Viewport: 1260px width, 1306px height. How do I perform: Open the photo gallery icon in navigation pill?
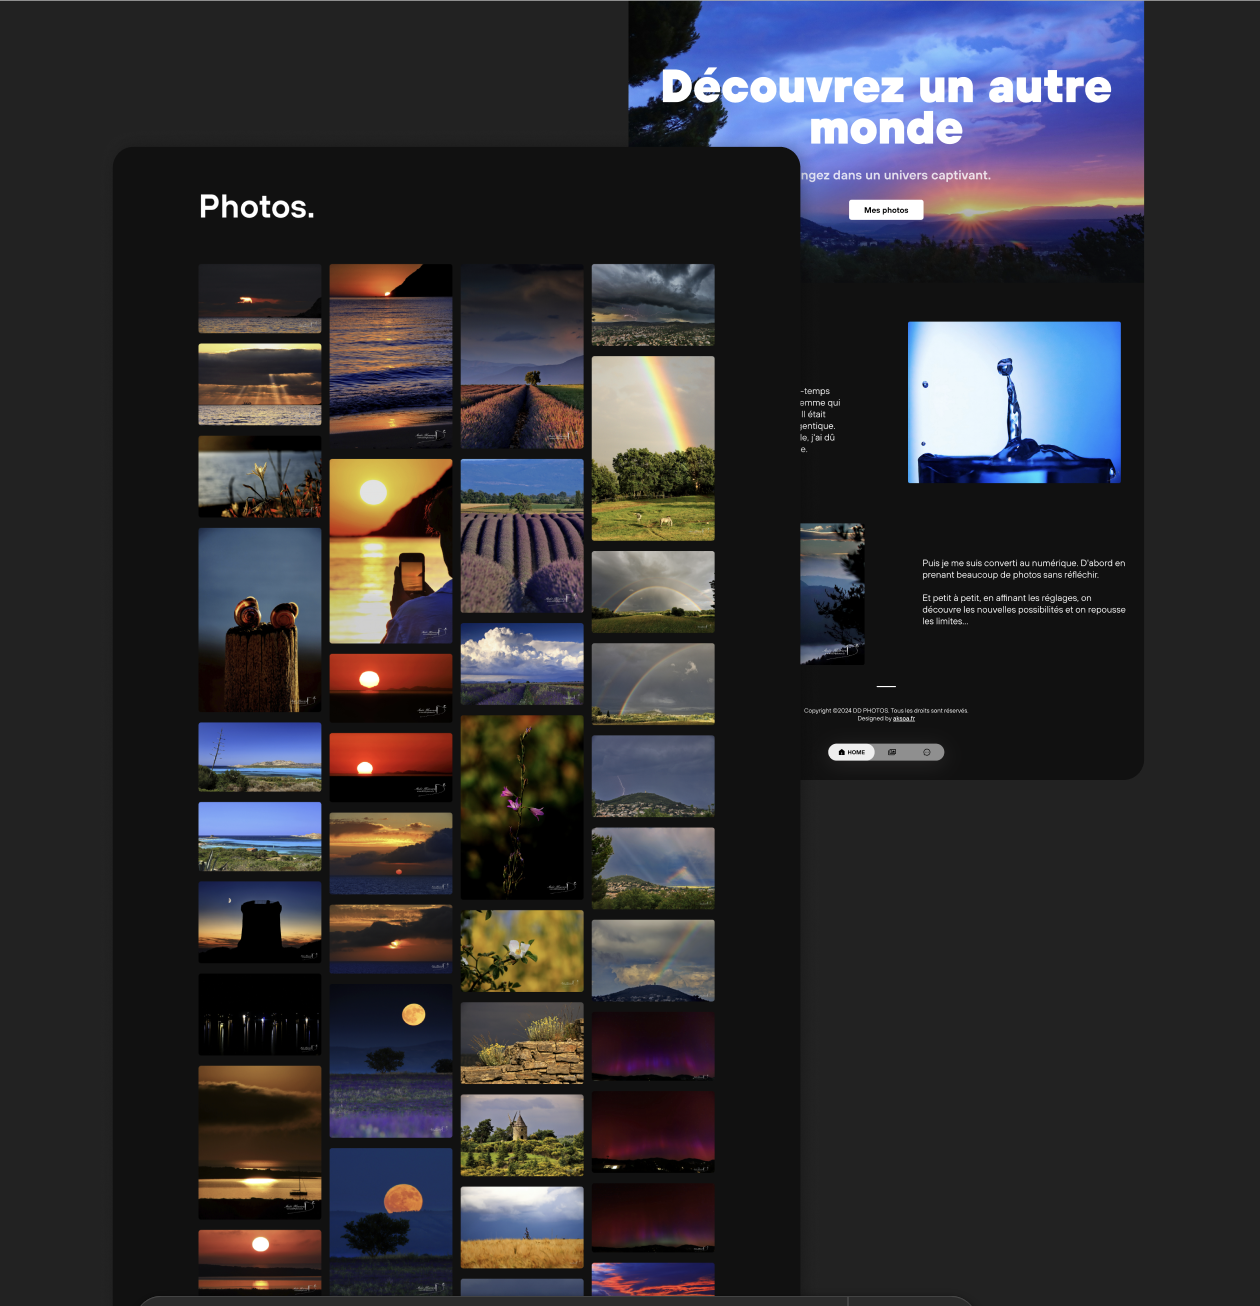tap(892, 752)
